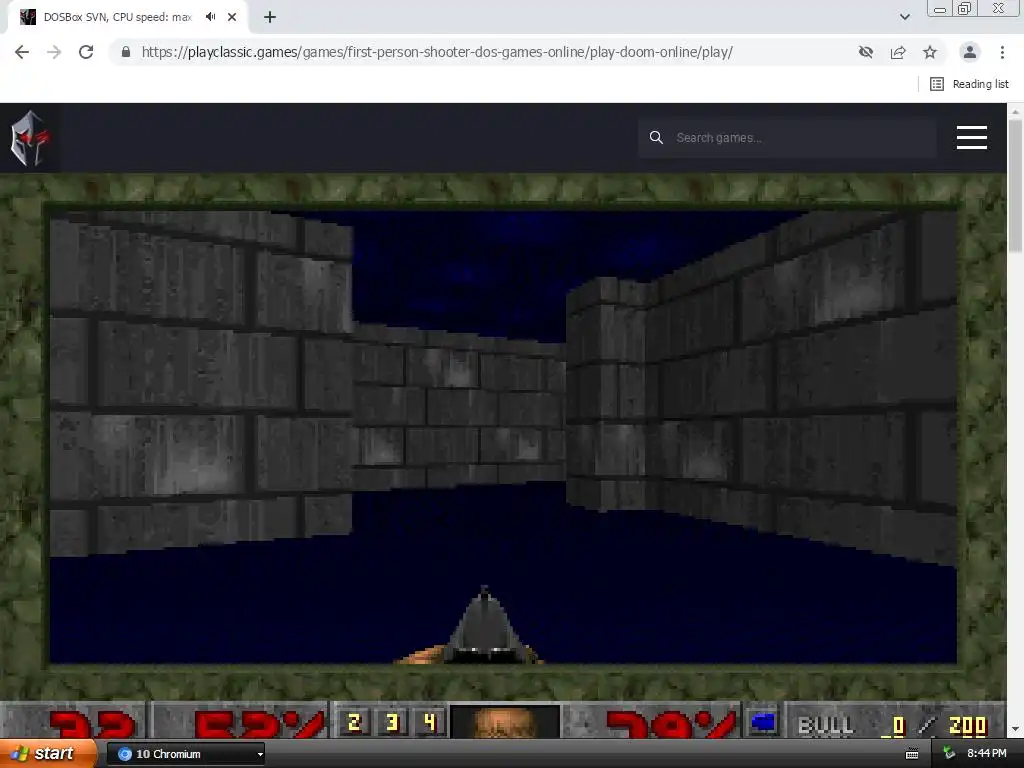Select the DOSBox SVN tab
The image size is (1024, 768).
[x=117, y=17]
